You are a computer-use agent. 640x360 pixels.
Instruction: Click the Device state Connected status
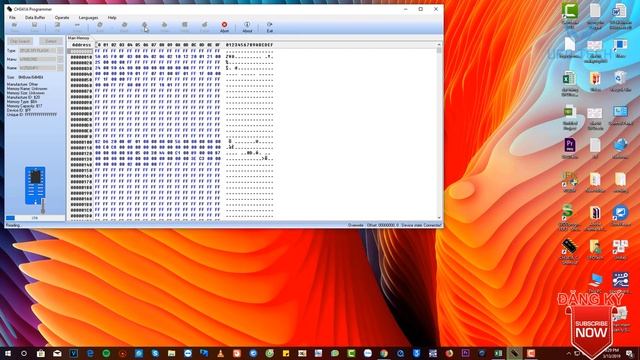coord(421,225)
